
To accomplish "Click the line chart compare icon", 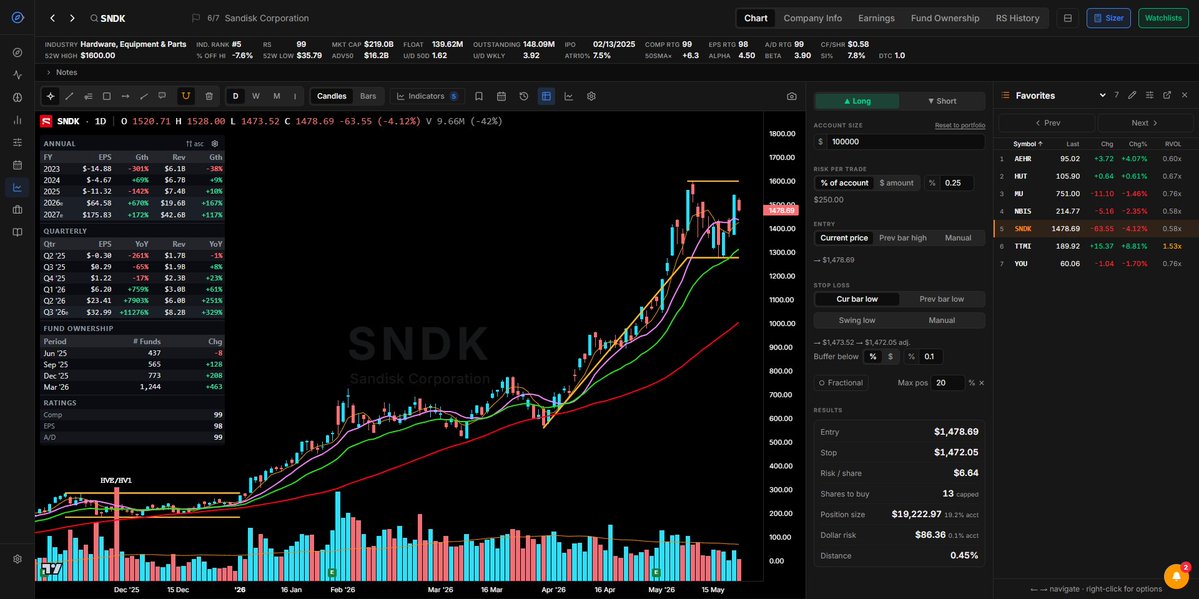I will click(569, 96).
